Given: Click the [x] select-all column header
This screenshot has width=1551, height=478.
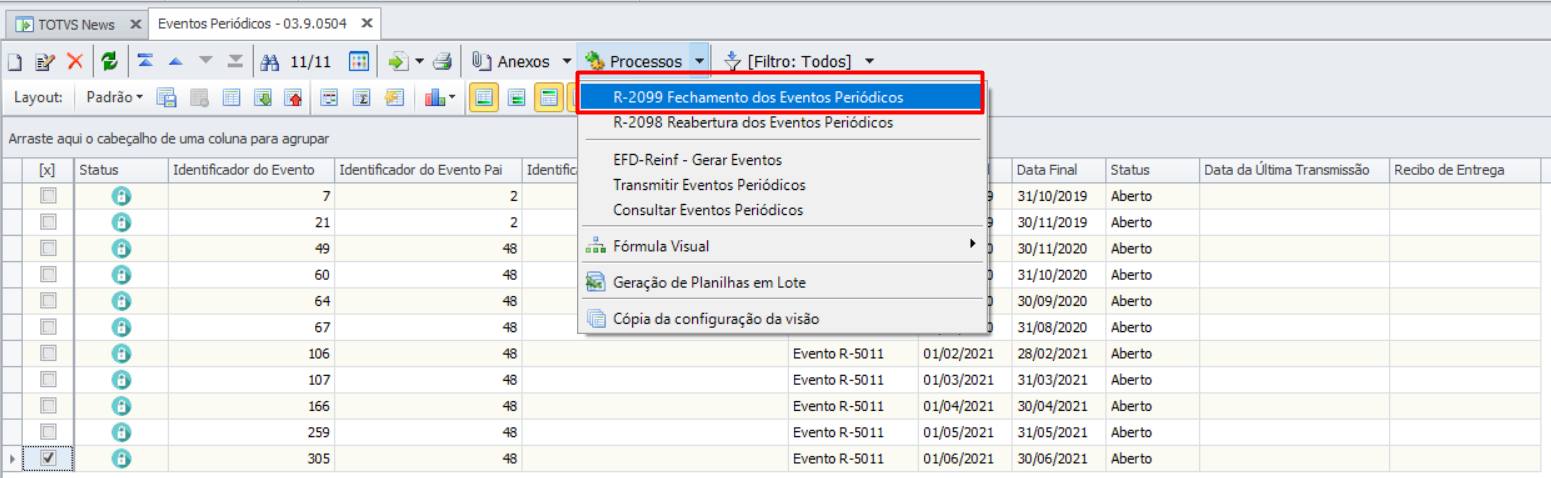Looking at the screenshot, I should click(x=48, y=170).
